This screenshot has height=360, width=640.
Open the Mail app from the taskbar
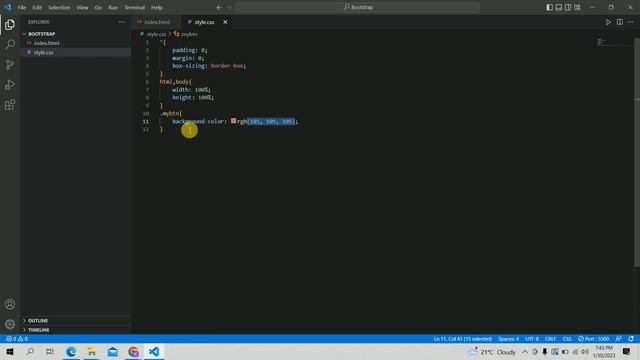pos(113,352)
